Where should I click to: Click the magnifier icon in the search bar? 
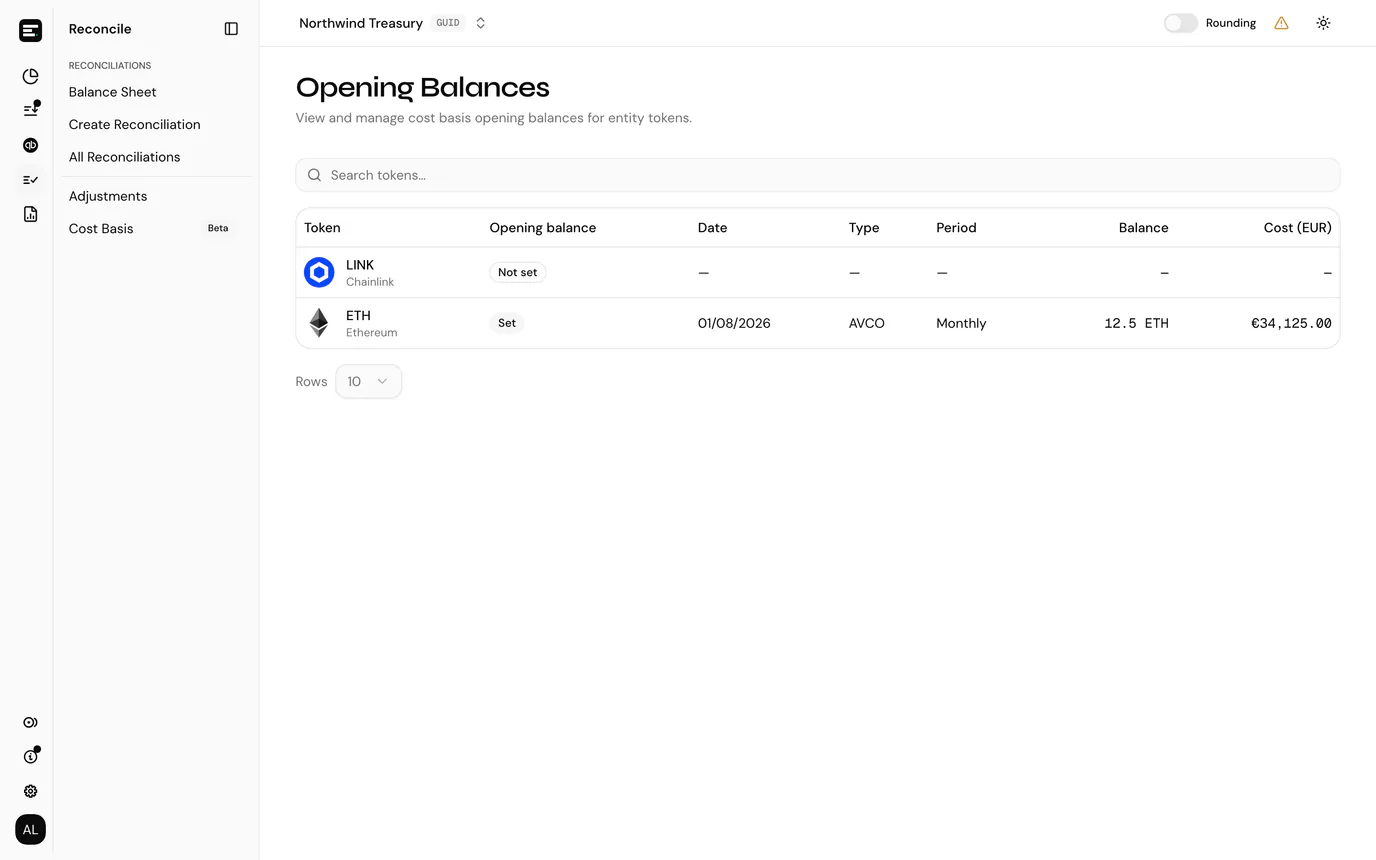(314, 175)
